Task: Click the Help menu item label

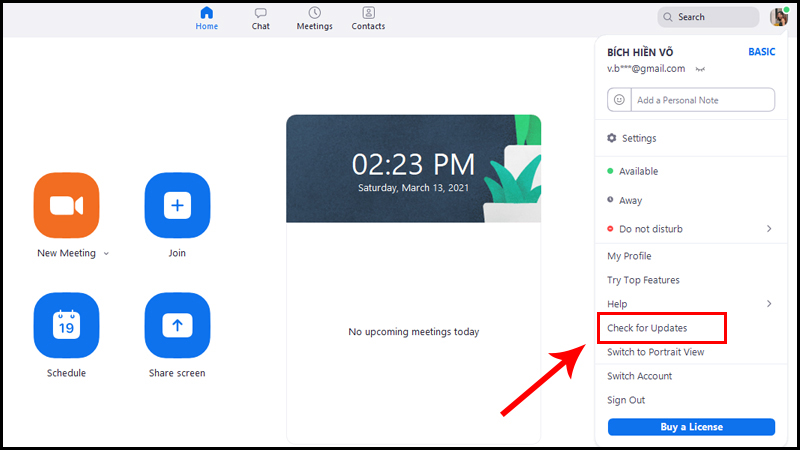Action: (x=617, y=304)
